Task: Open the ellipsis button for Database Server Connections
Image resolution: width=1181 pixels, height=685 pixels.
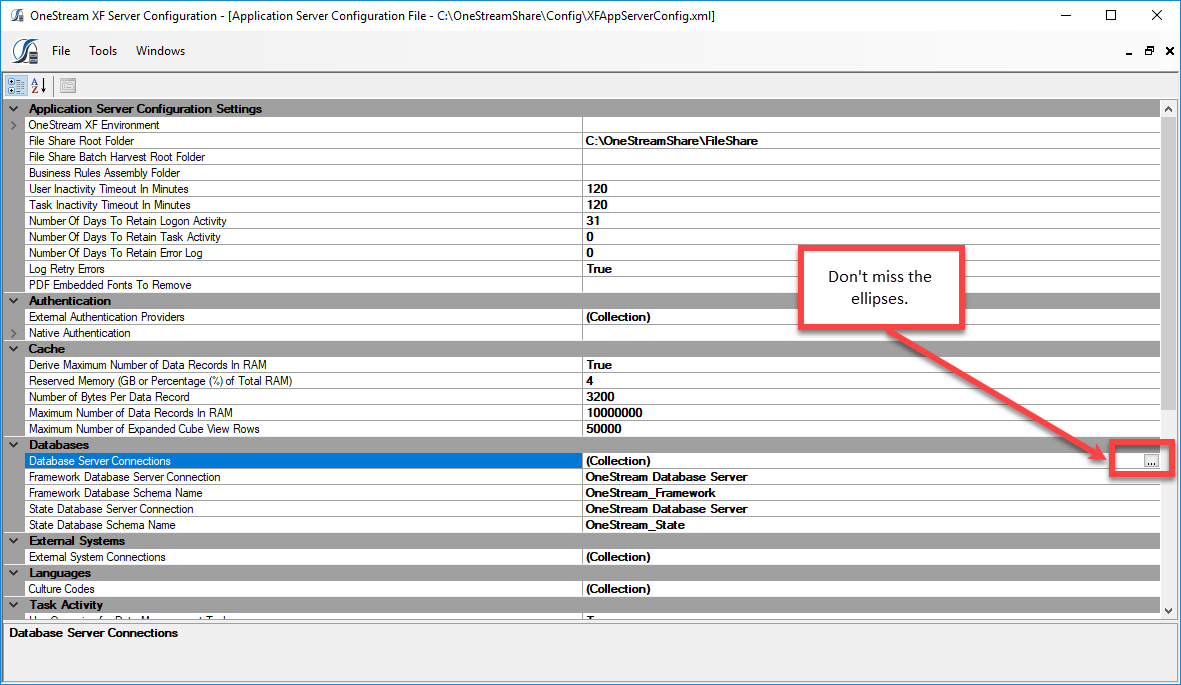Action: (x=1151, y=461)
